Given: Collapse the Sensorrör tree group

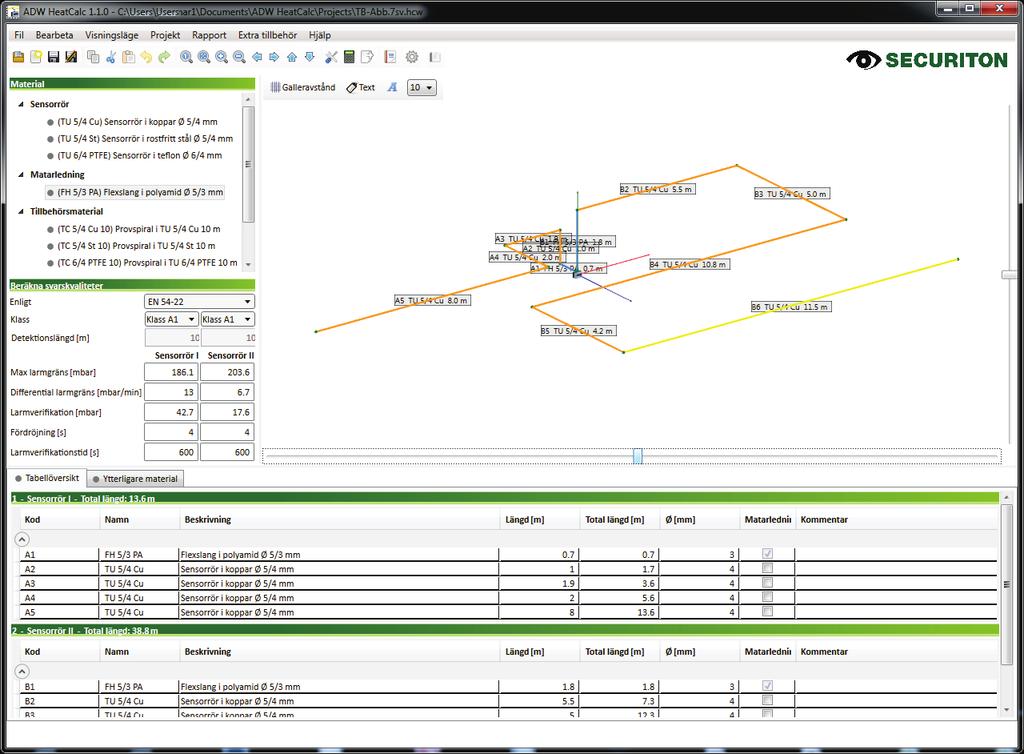Looking at the screenshot, I should (x=21, y=104).
